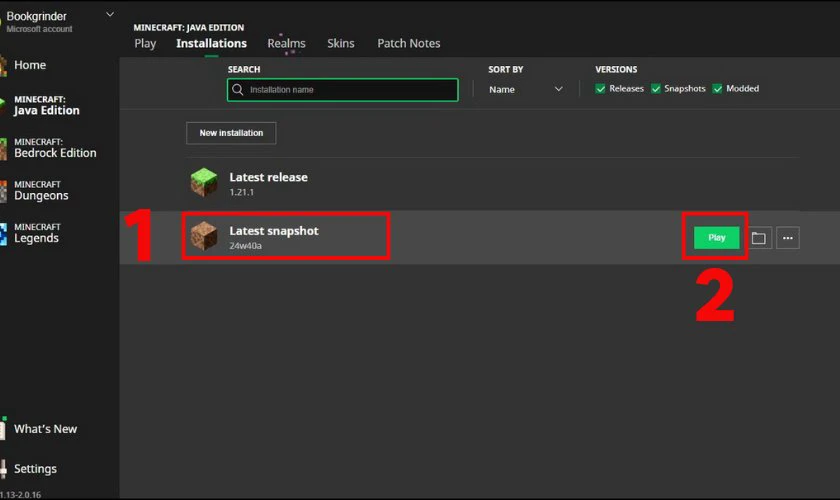Click the Latest snapshot dirt block icon
The image size is (840, 500).
[204, 236]
